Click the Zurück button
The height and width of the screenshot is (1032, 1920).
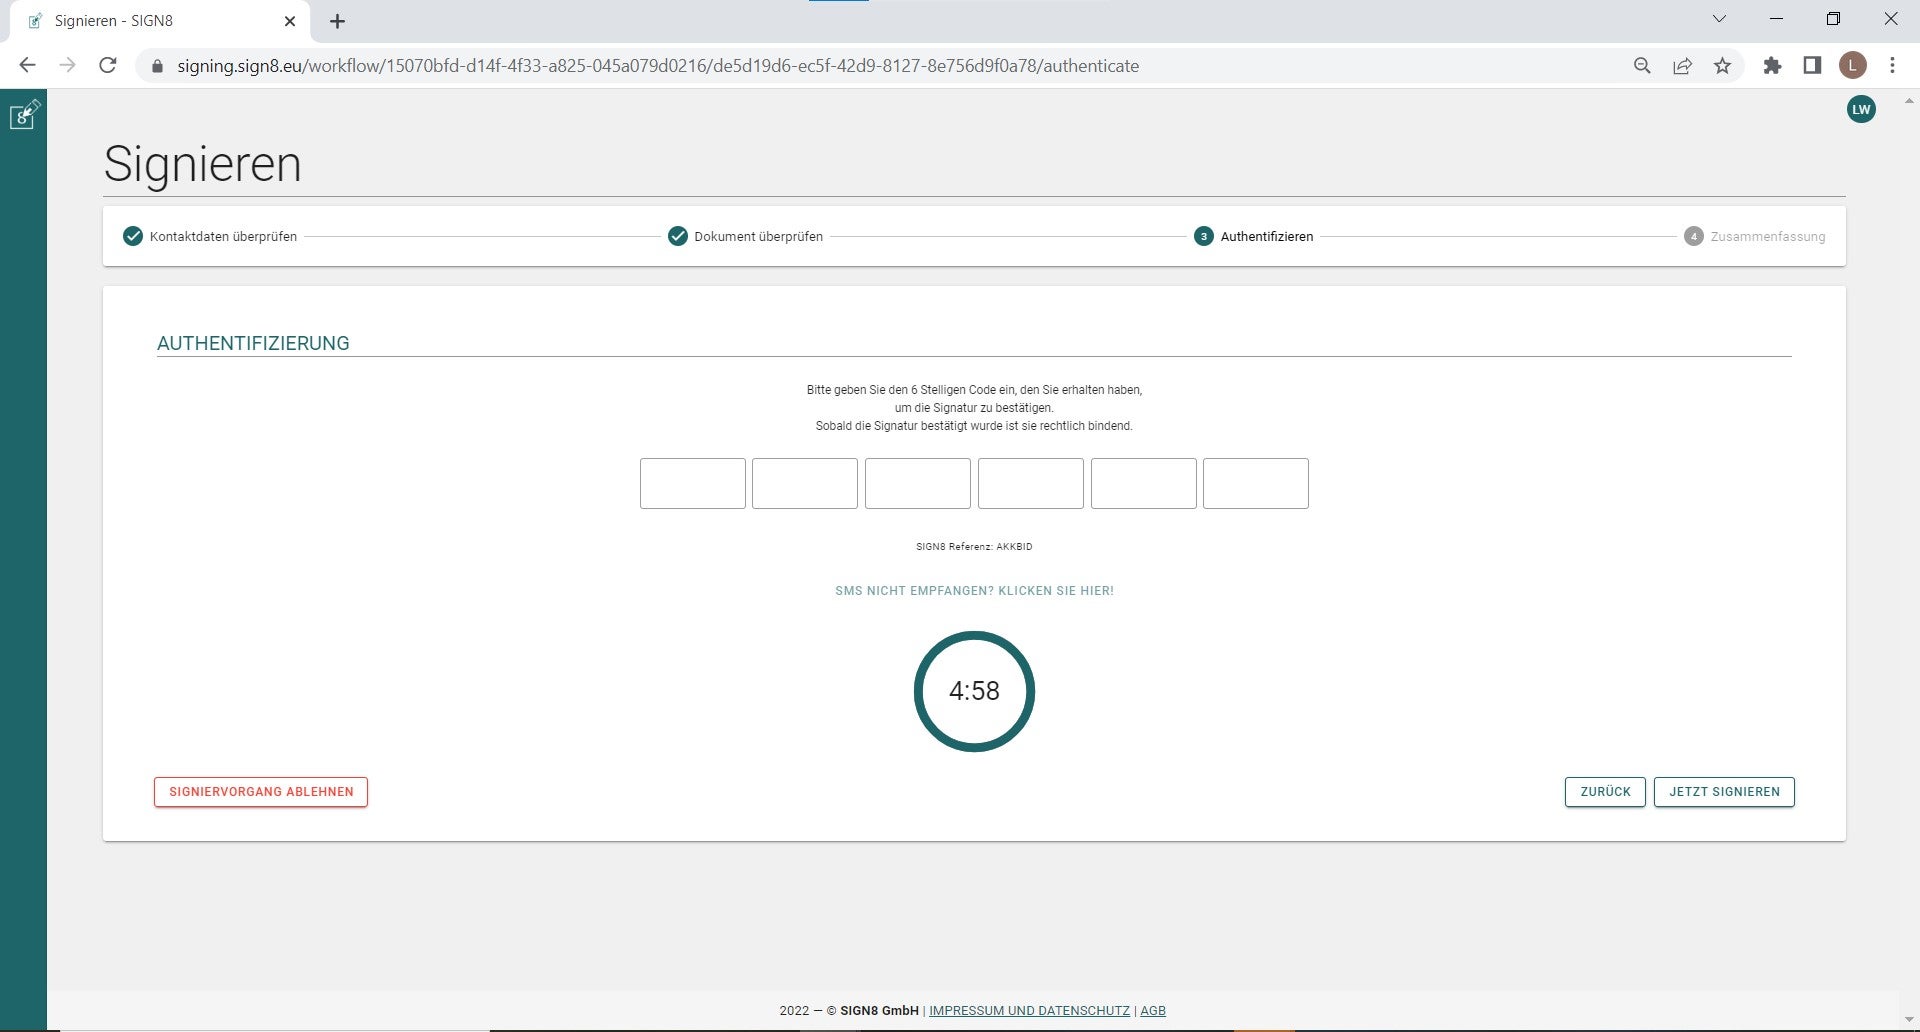[x=1605, y=792]
